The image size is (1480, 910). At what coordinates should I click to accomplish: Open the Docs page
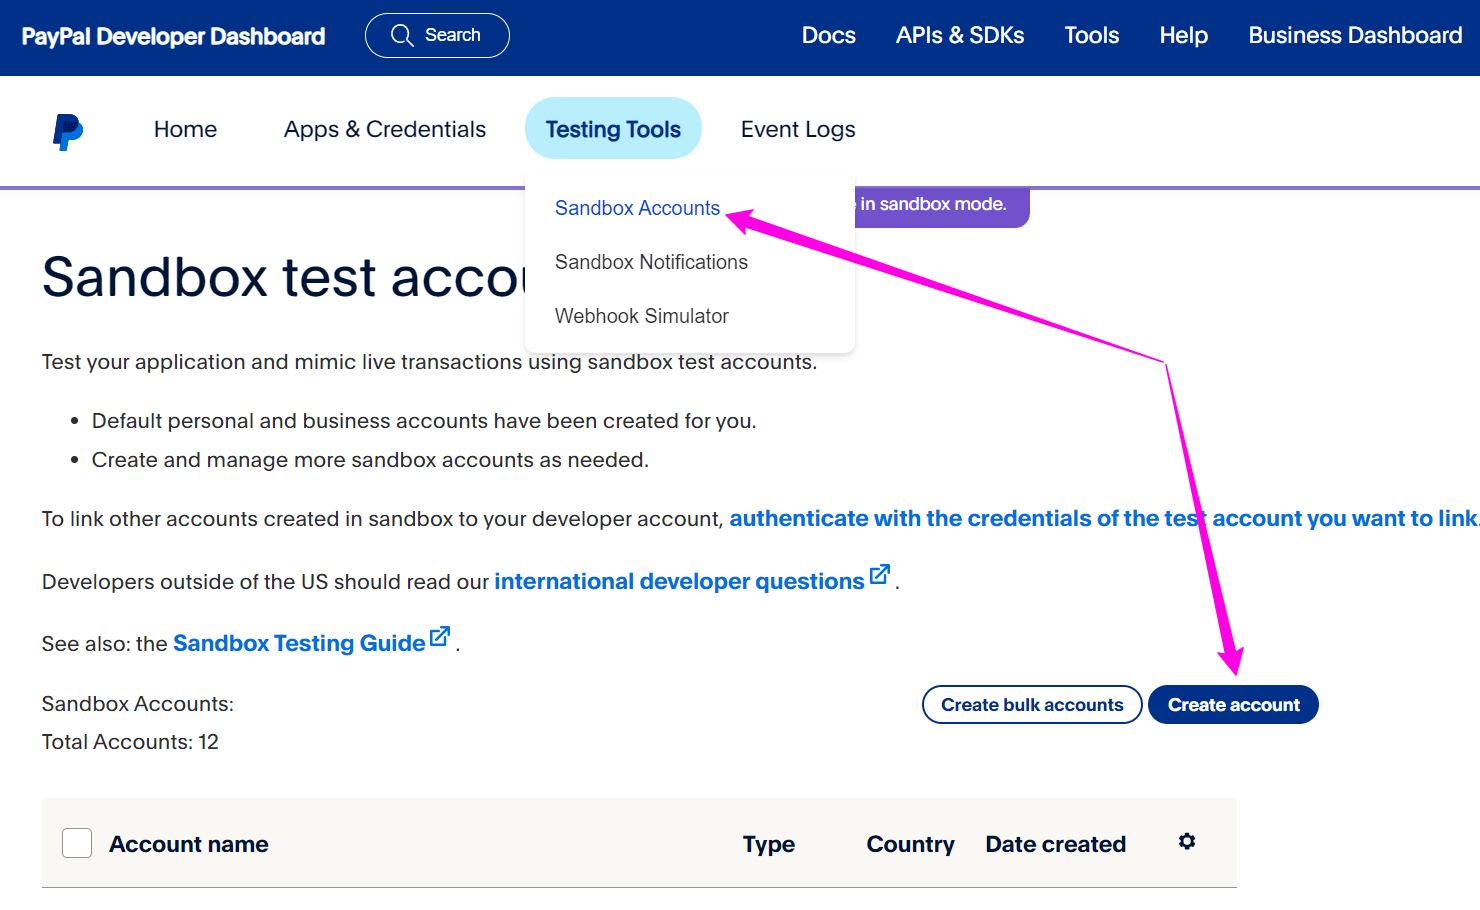pyautogui.click(x=828, y=35)
